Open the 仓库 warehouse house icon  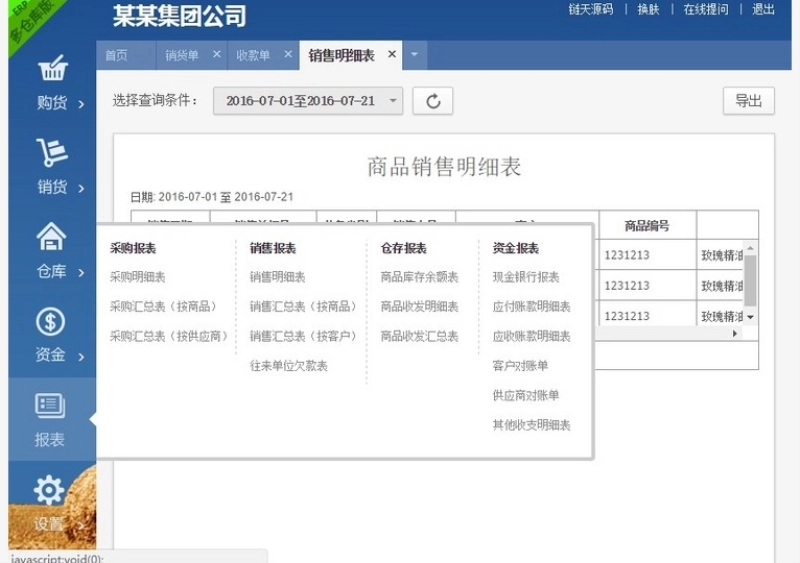pyautogui.click(x=52, y=236)
